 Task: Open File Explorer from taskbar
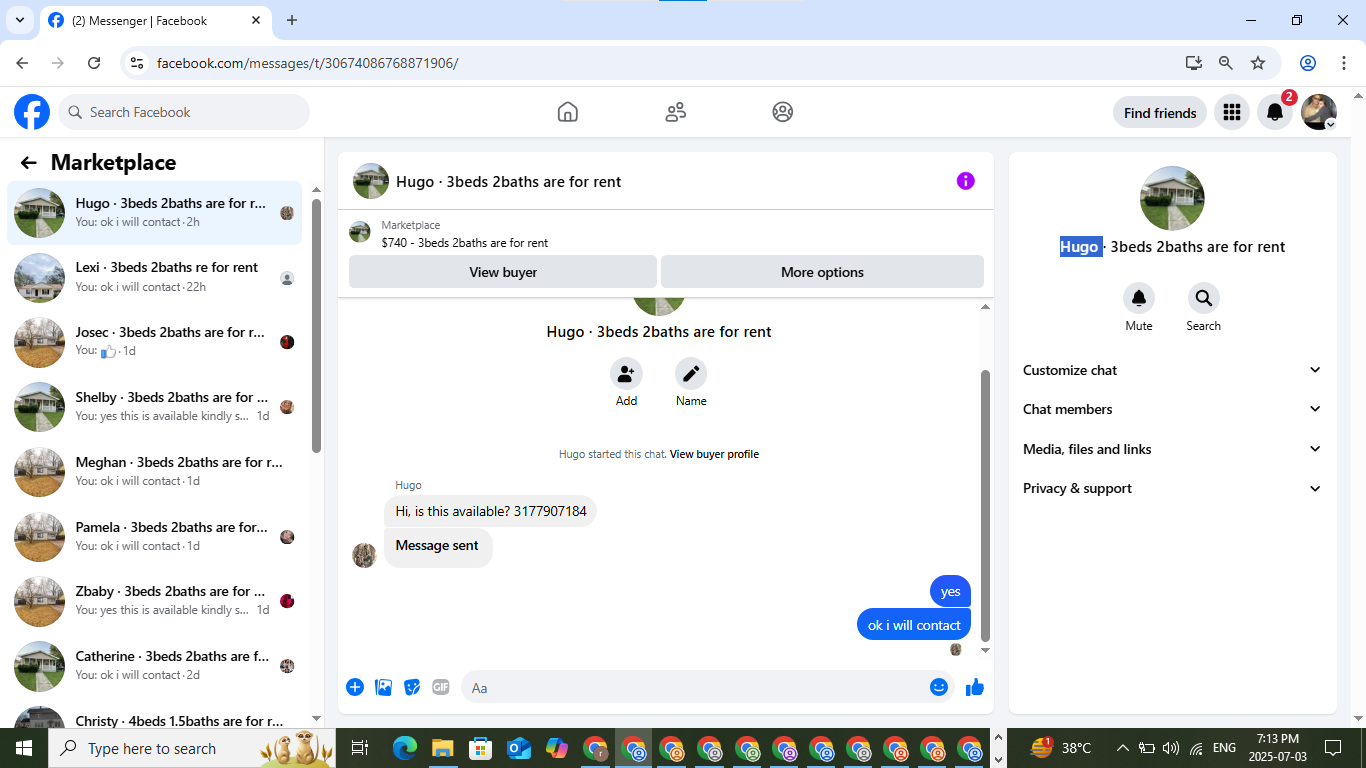[x=442, y=748]
